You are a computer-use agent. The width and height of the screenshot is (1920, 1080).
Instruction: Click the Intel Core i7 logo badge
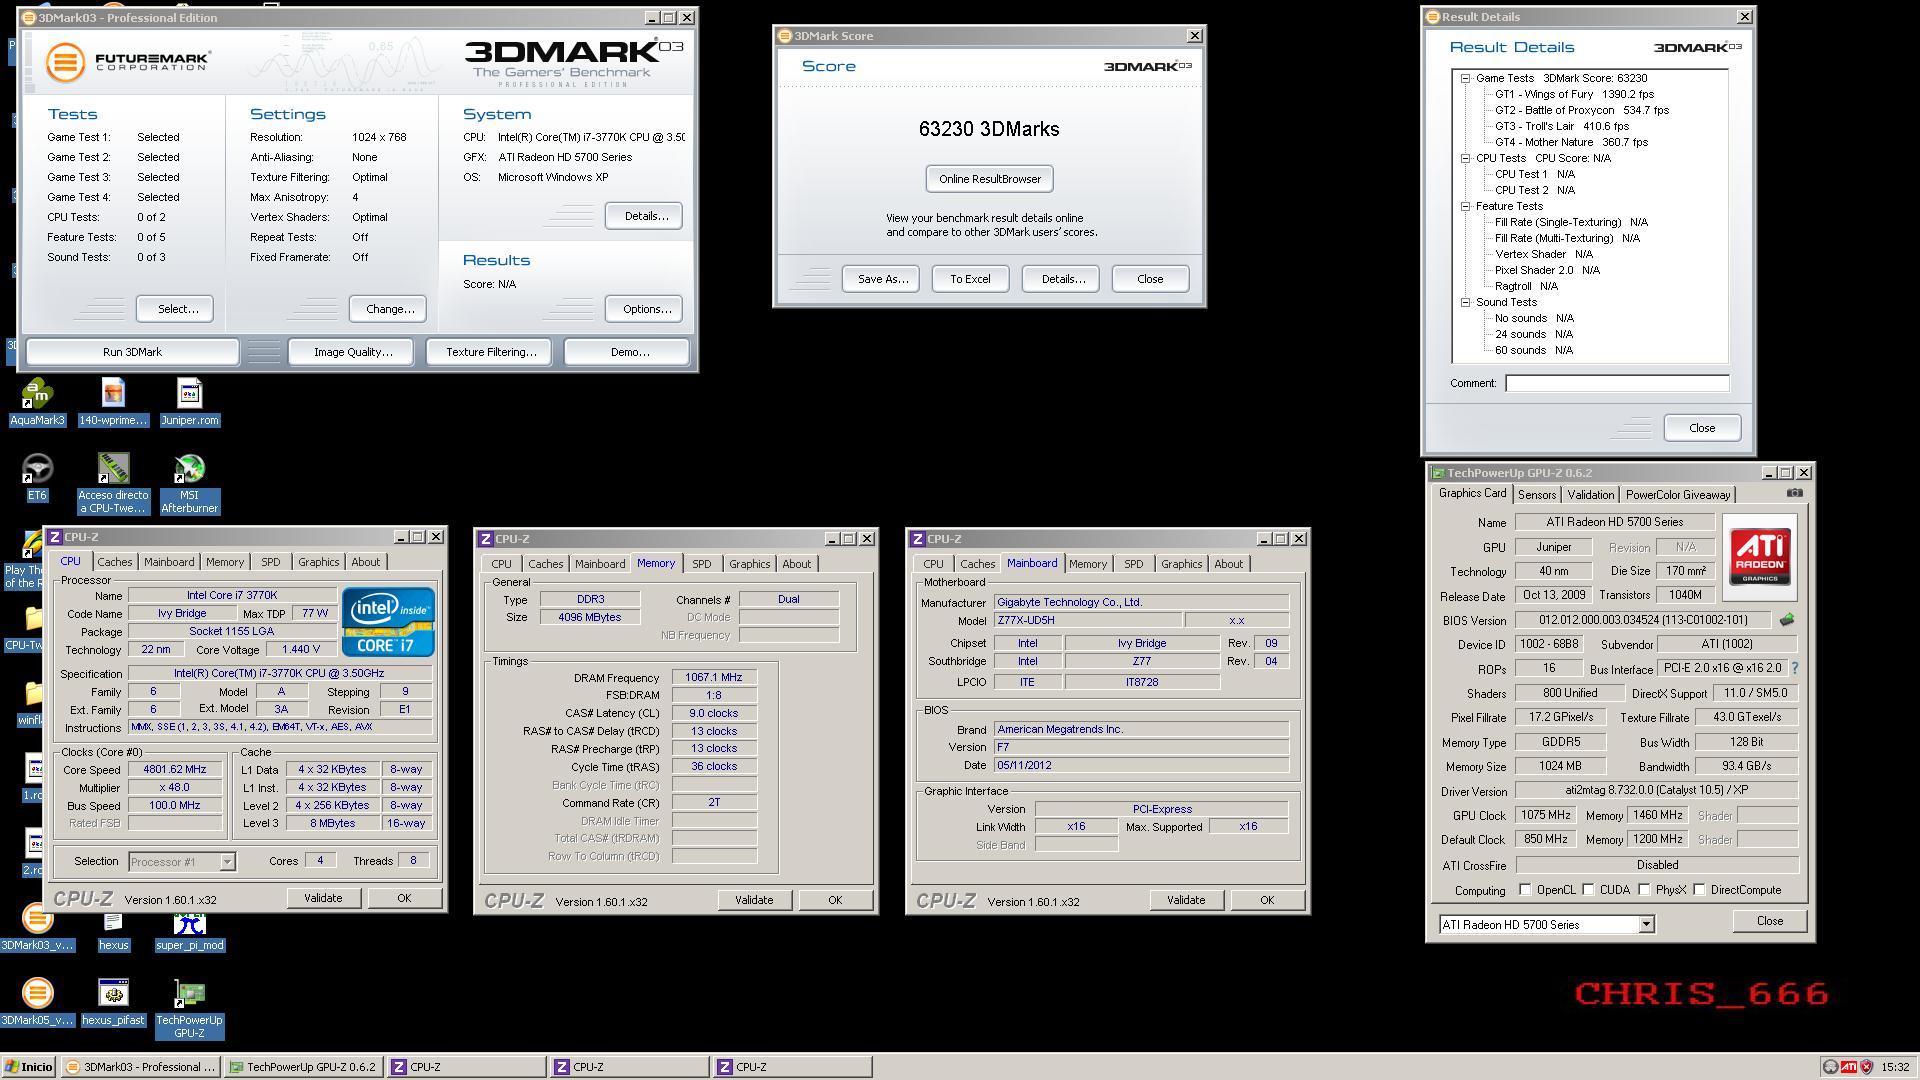388,621
